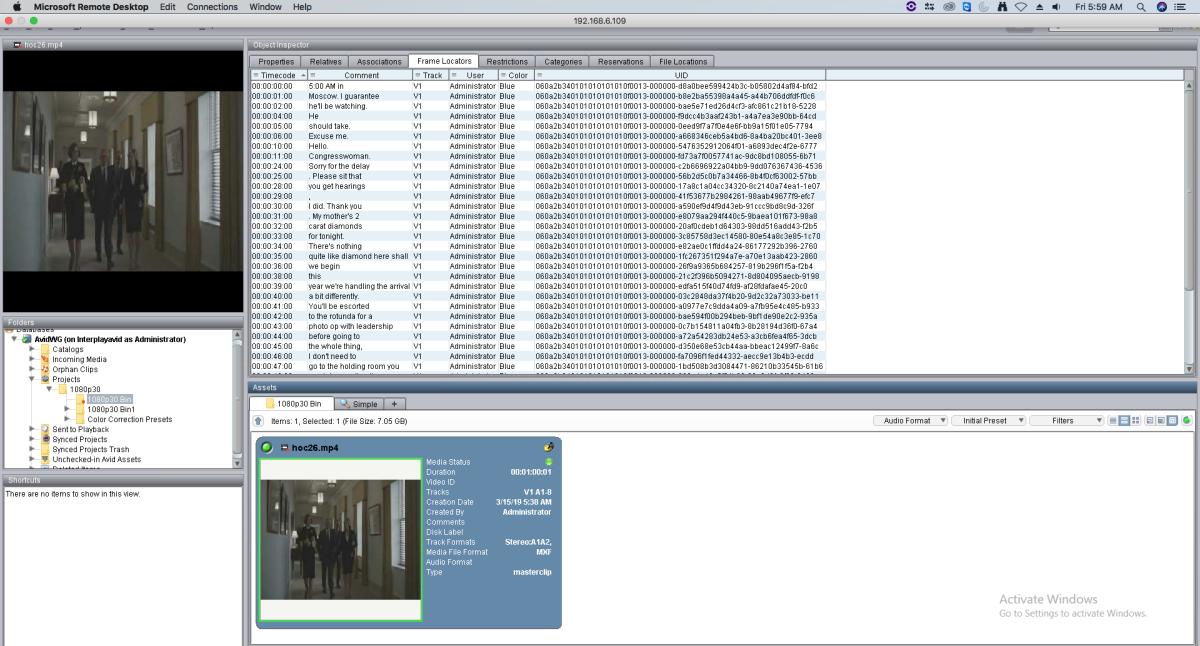Expand Color Correction Presets folder
Screen dimensions: 1200x646
[67, 419]
